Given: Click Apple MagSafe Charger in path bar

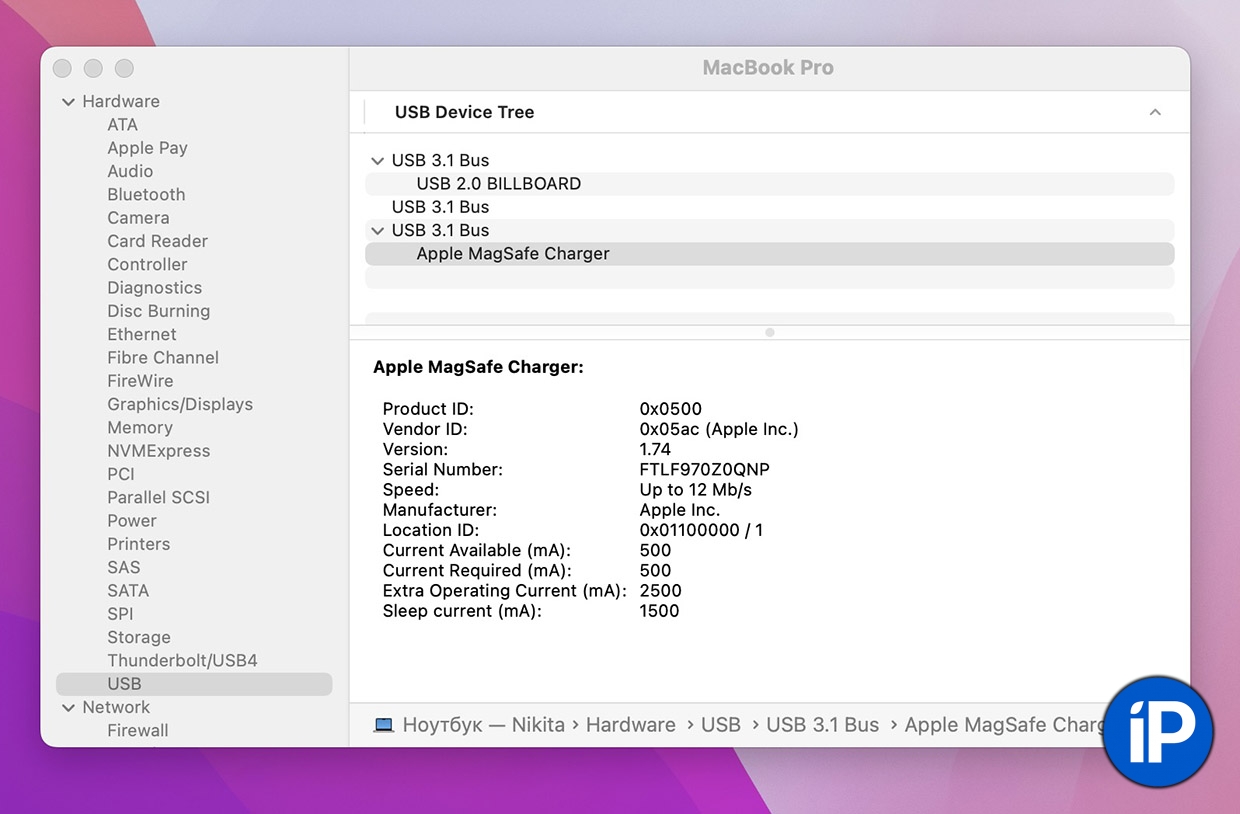Looking at the screenshot, I should (1005, 725).
